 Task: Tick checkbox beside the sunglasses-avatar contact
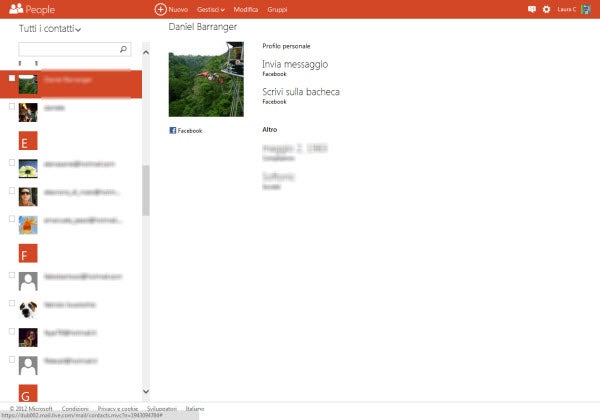click(x=12, y=190)
